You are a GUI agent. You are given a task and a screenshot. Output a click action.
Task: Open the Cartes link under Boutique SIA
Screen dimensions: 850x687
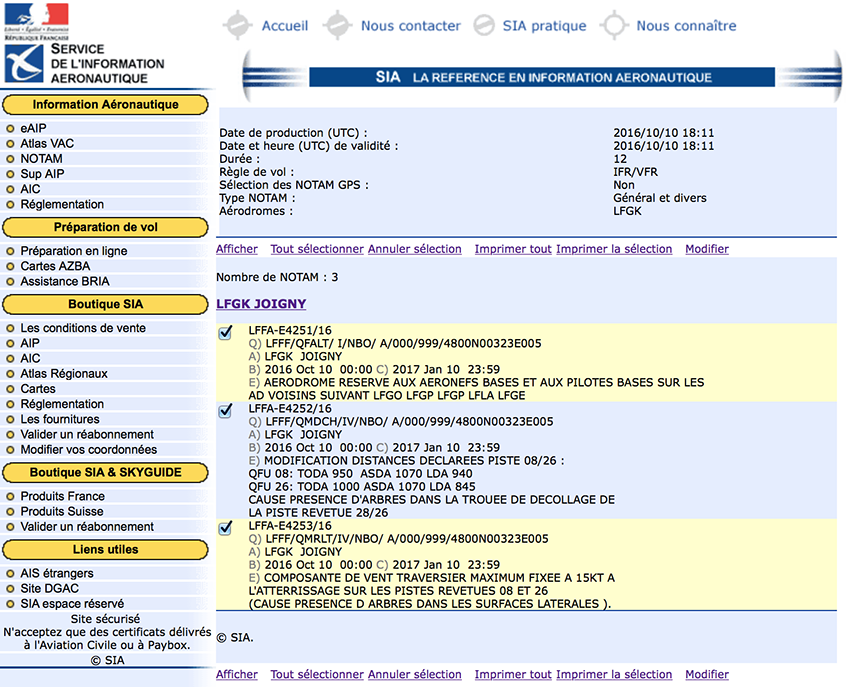click(x=38, y=389)
